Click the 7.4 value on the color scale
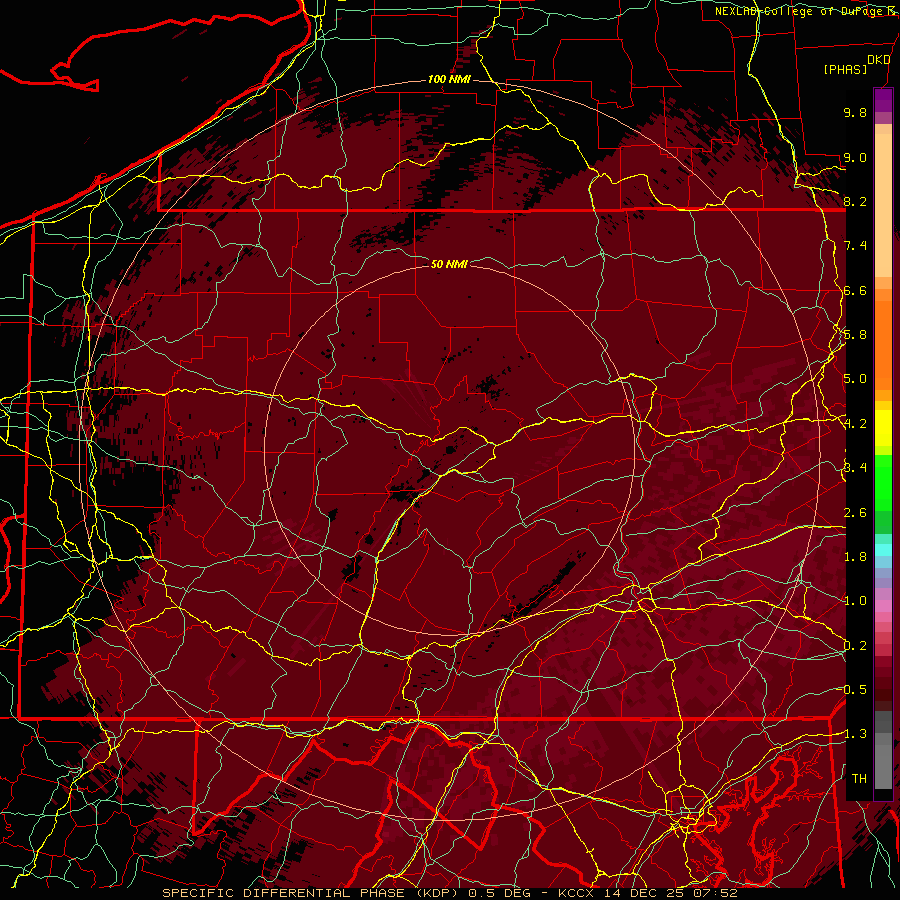 (855, 246)
